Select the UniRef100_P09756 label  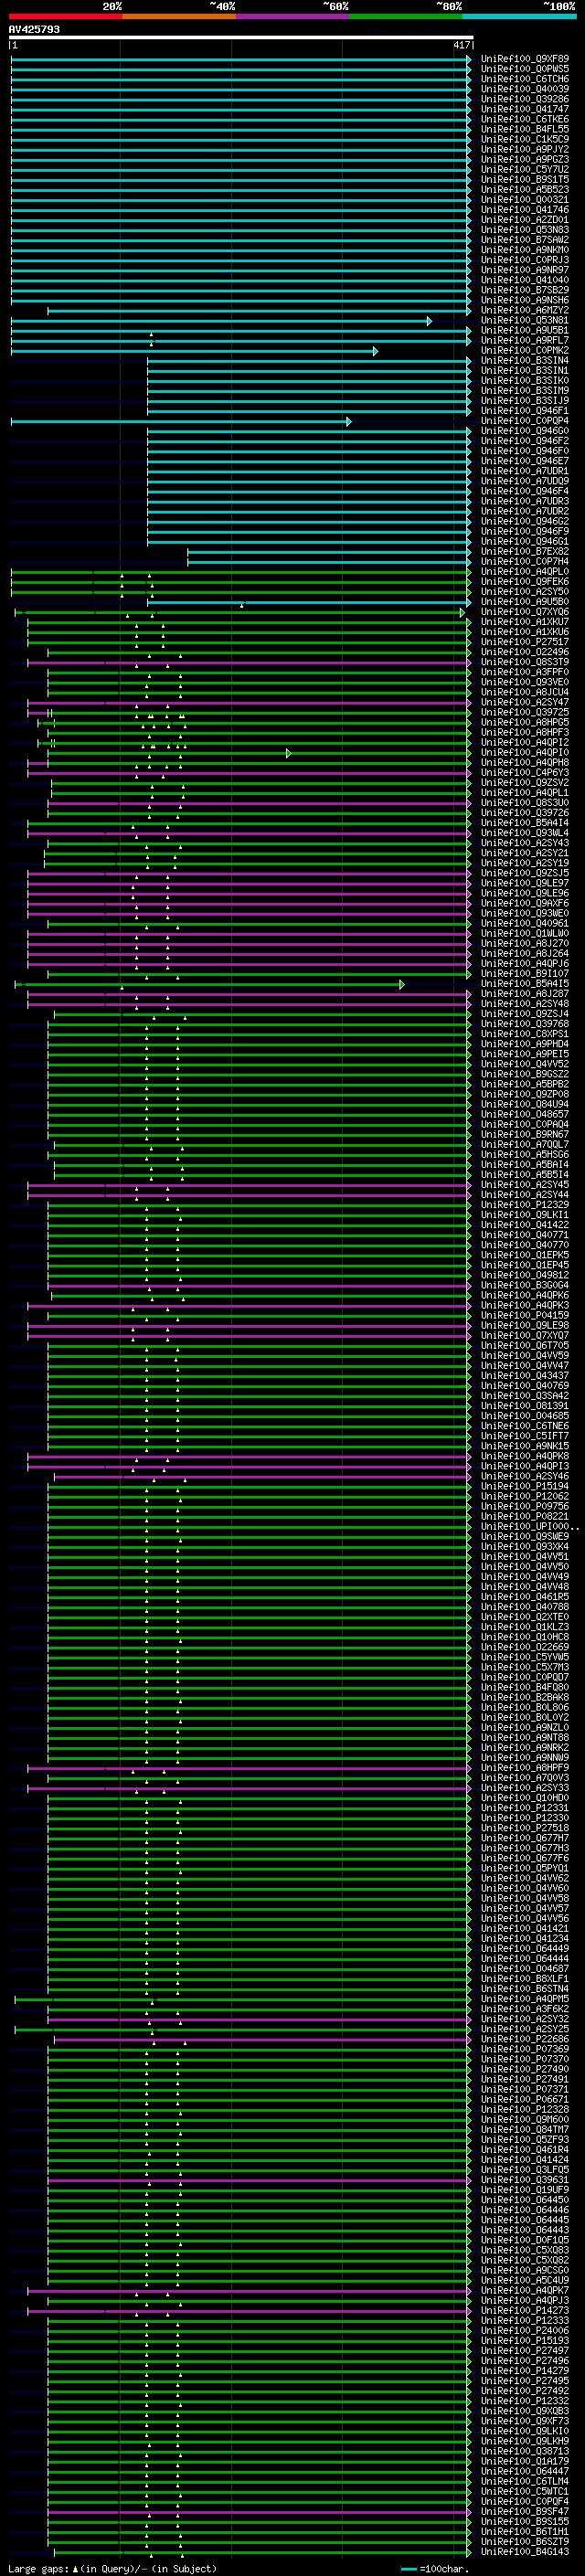[525, 1506]
